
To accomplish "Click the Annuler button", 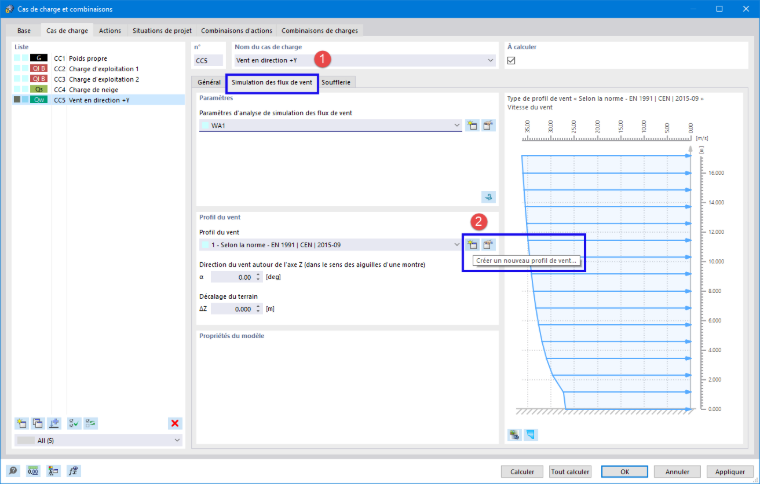I will click(x=677, y=471).
